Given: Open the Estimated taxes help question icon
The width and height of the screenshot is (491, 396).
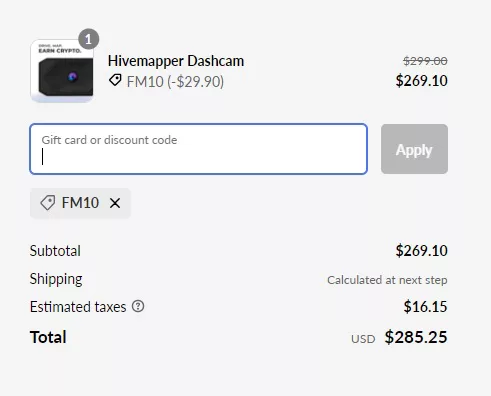Looking at the screenshot, I should pyautogui.click(x=138, y=306).
